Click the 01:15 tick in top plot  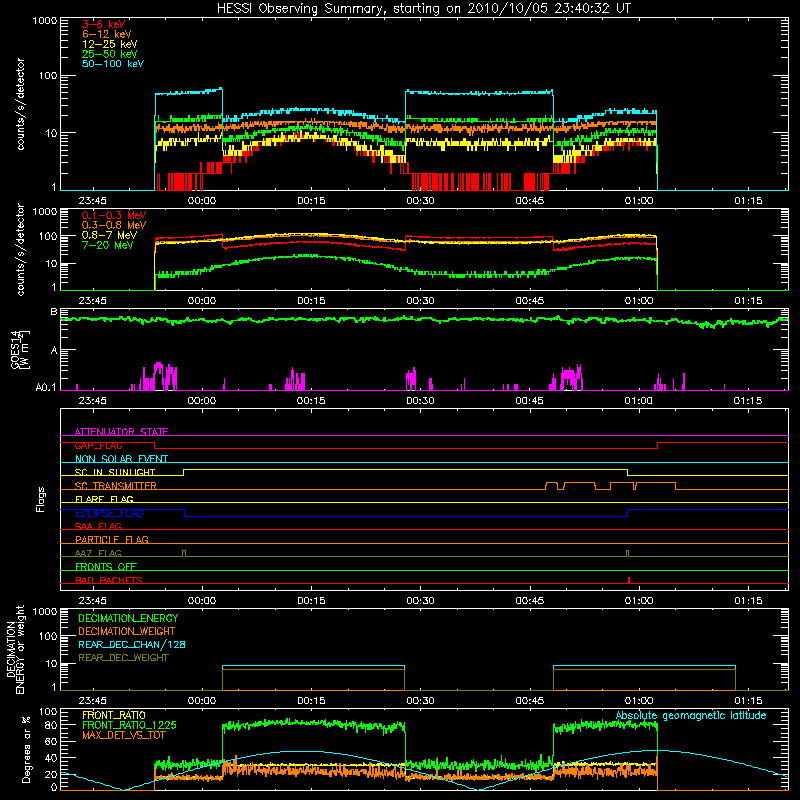pyautogui.click(x=748, y=201)
